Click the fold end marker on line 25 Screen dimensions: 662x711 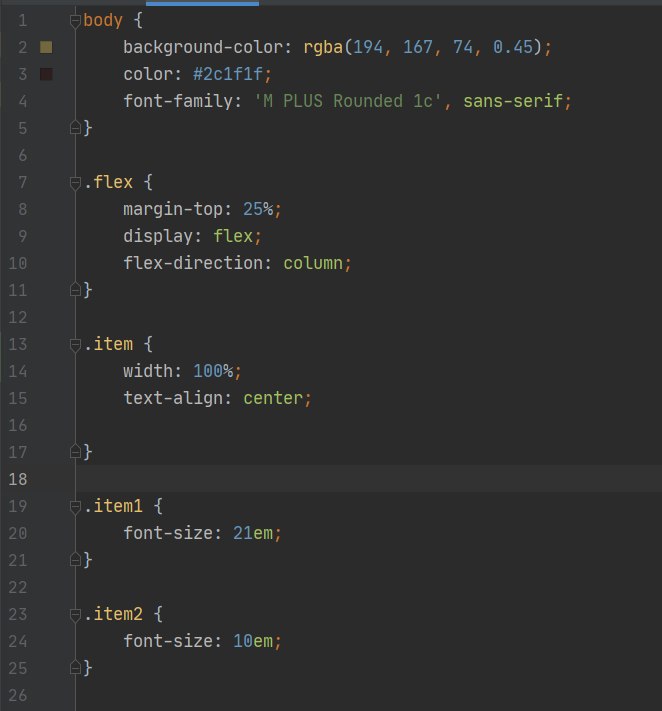(75, 668)
